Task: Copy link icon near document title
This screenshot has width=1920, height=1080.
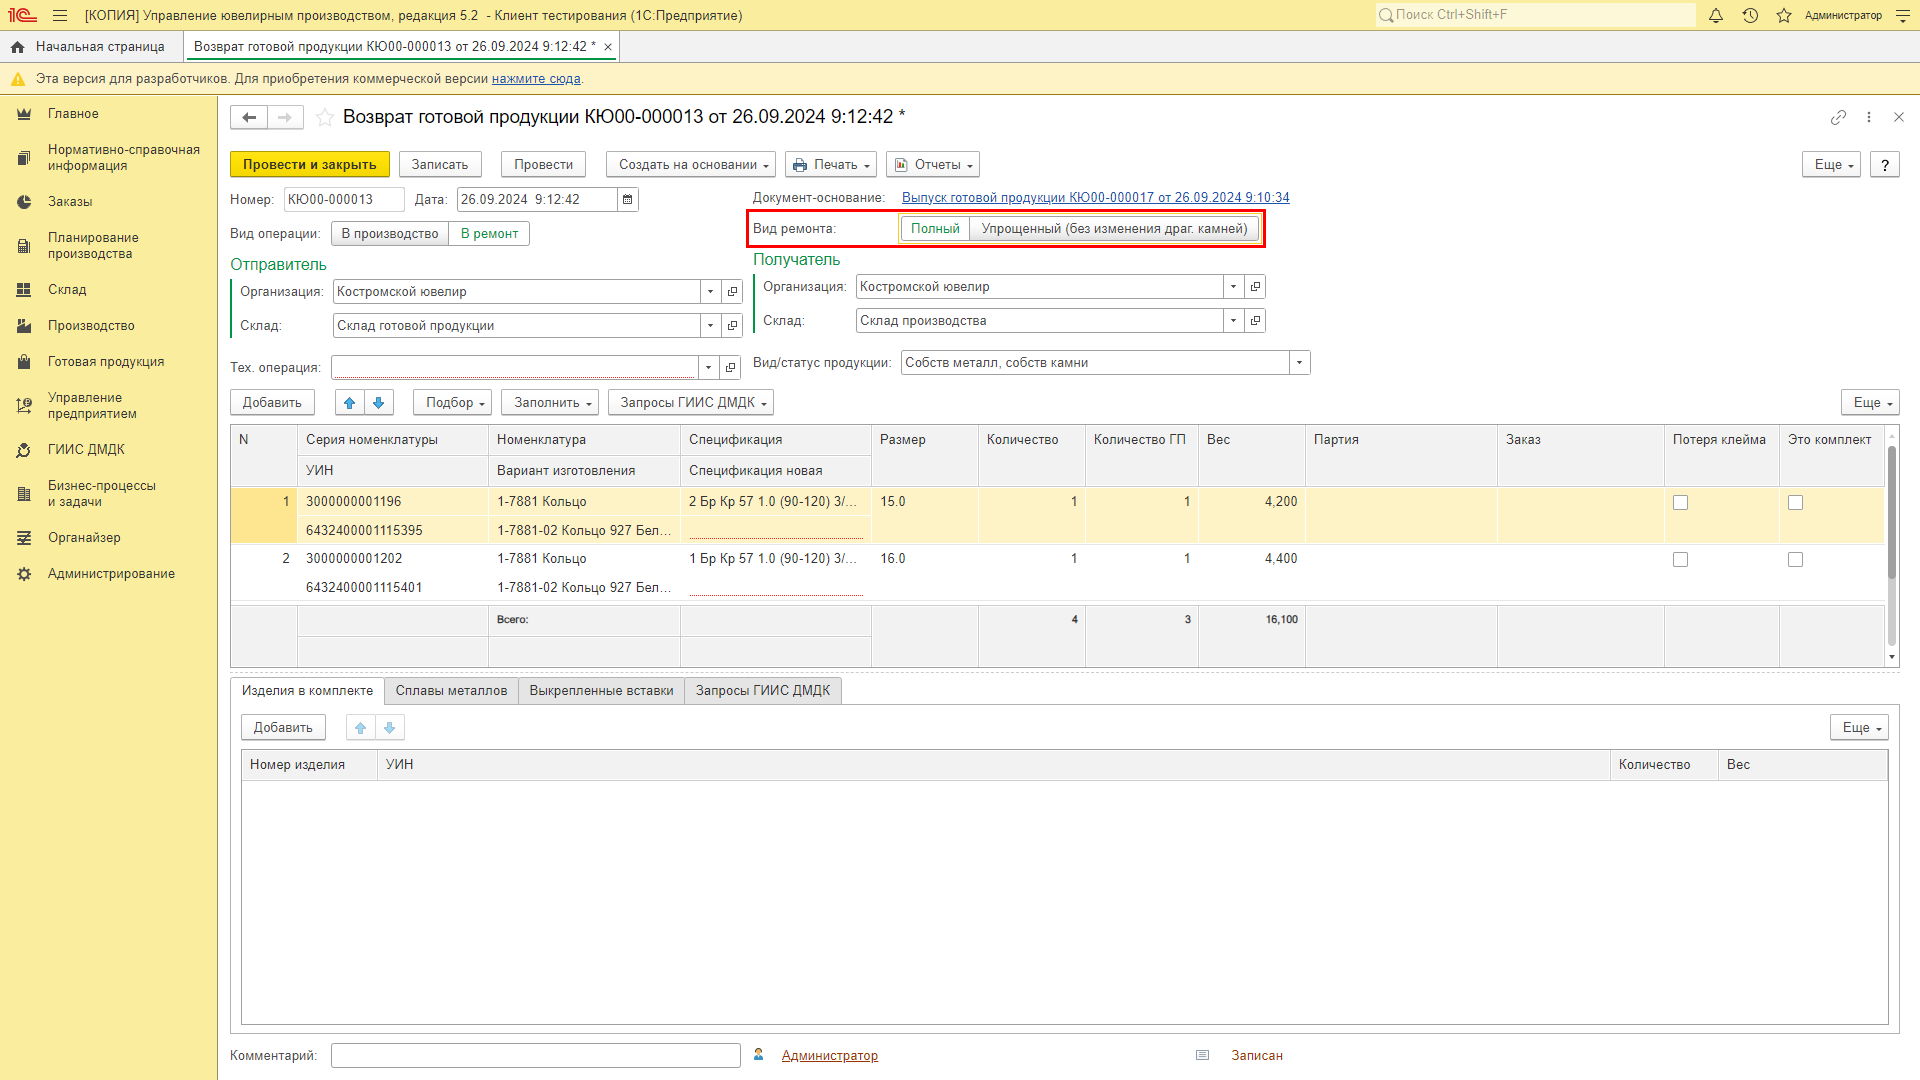Action: point(1838,117)
